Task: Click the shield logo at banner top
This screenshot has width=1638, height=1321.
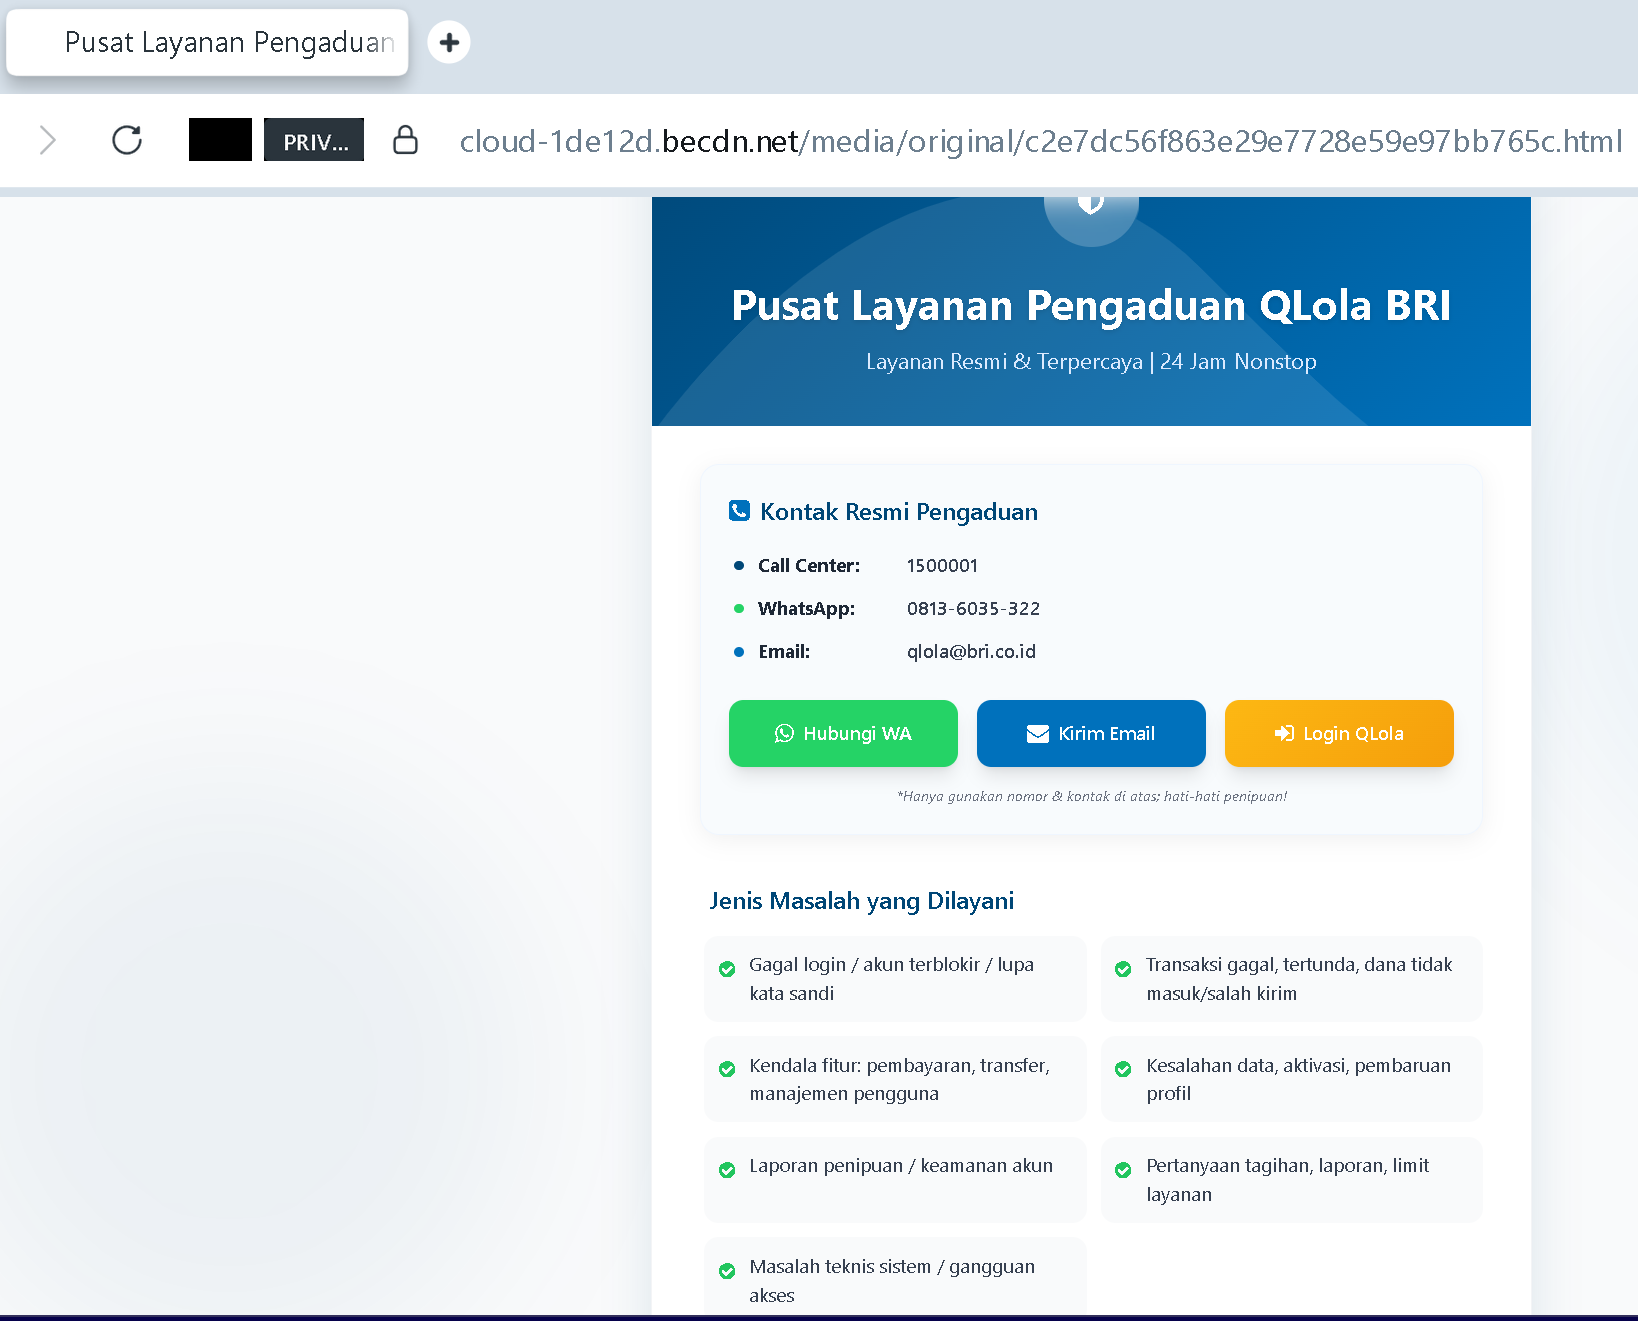Action: pyautogui.click(x=1091, y=204)
